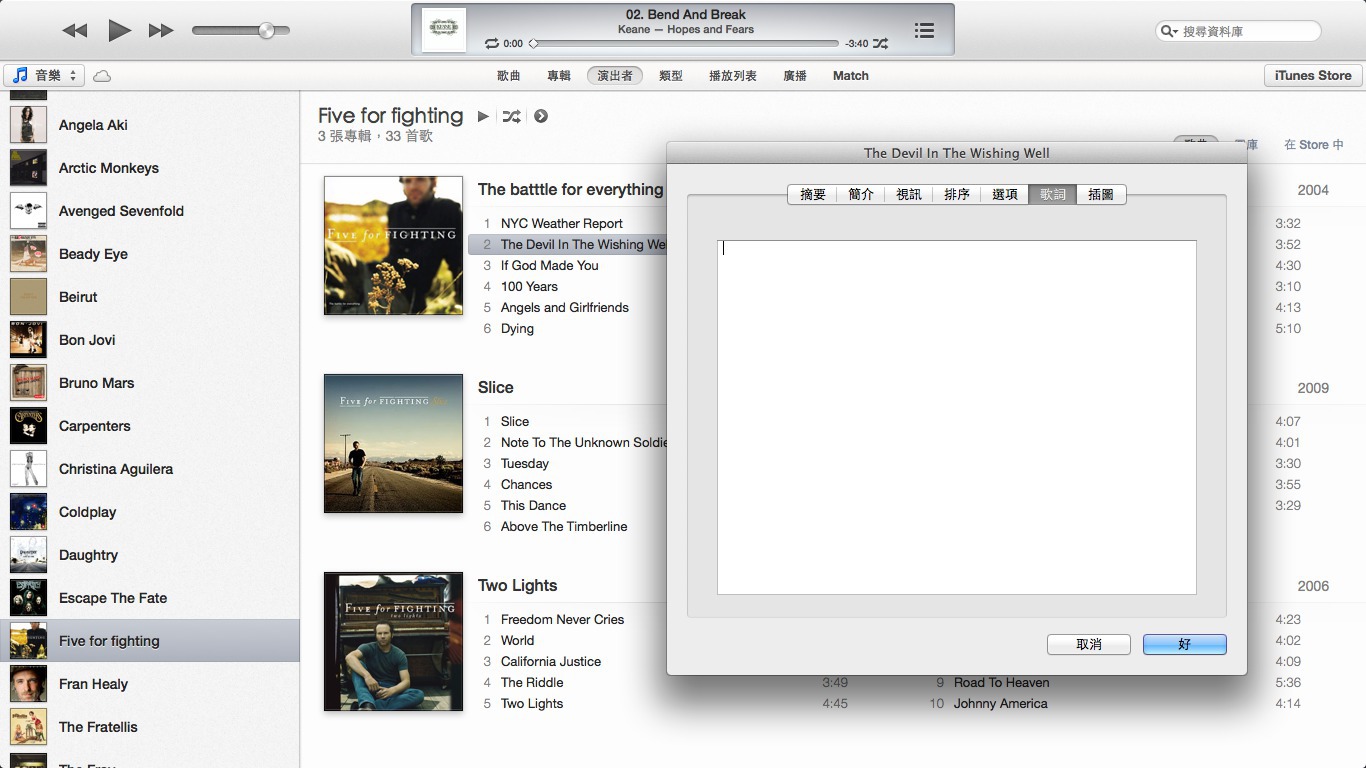Open the Up Next list icon
Screen dimensions: 1366x768
click(x=925, y=30)
